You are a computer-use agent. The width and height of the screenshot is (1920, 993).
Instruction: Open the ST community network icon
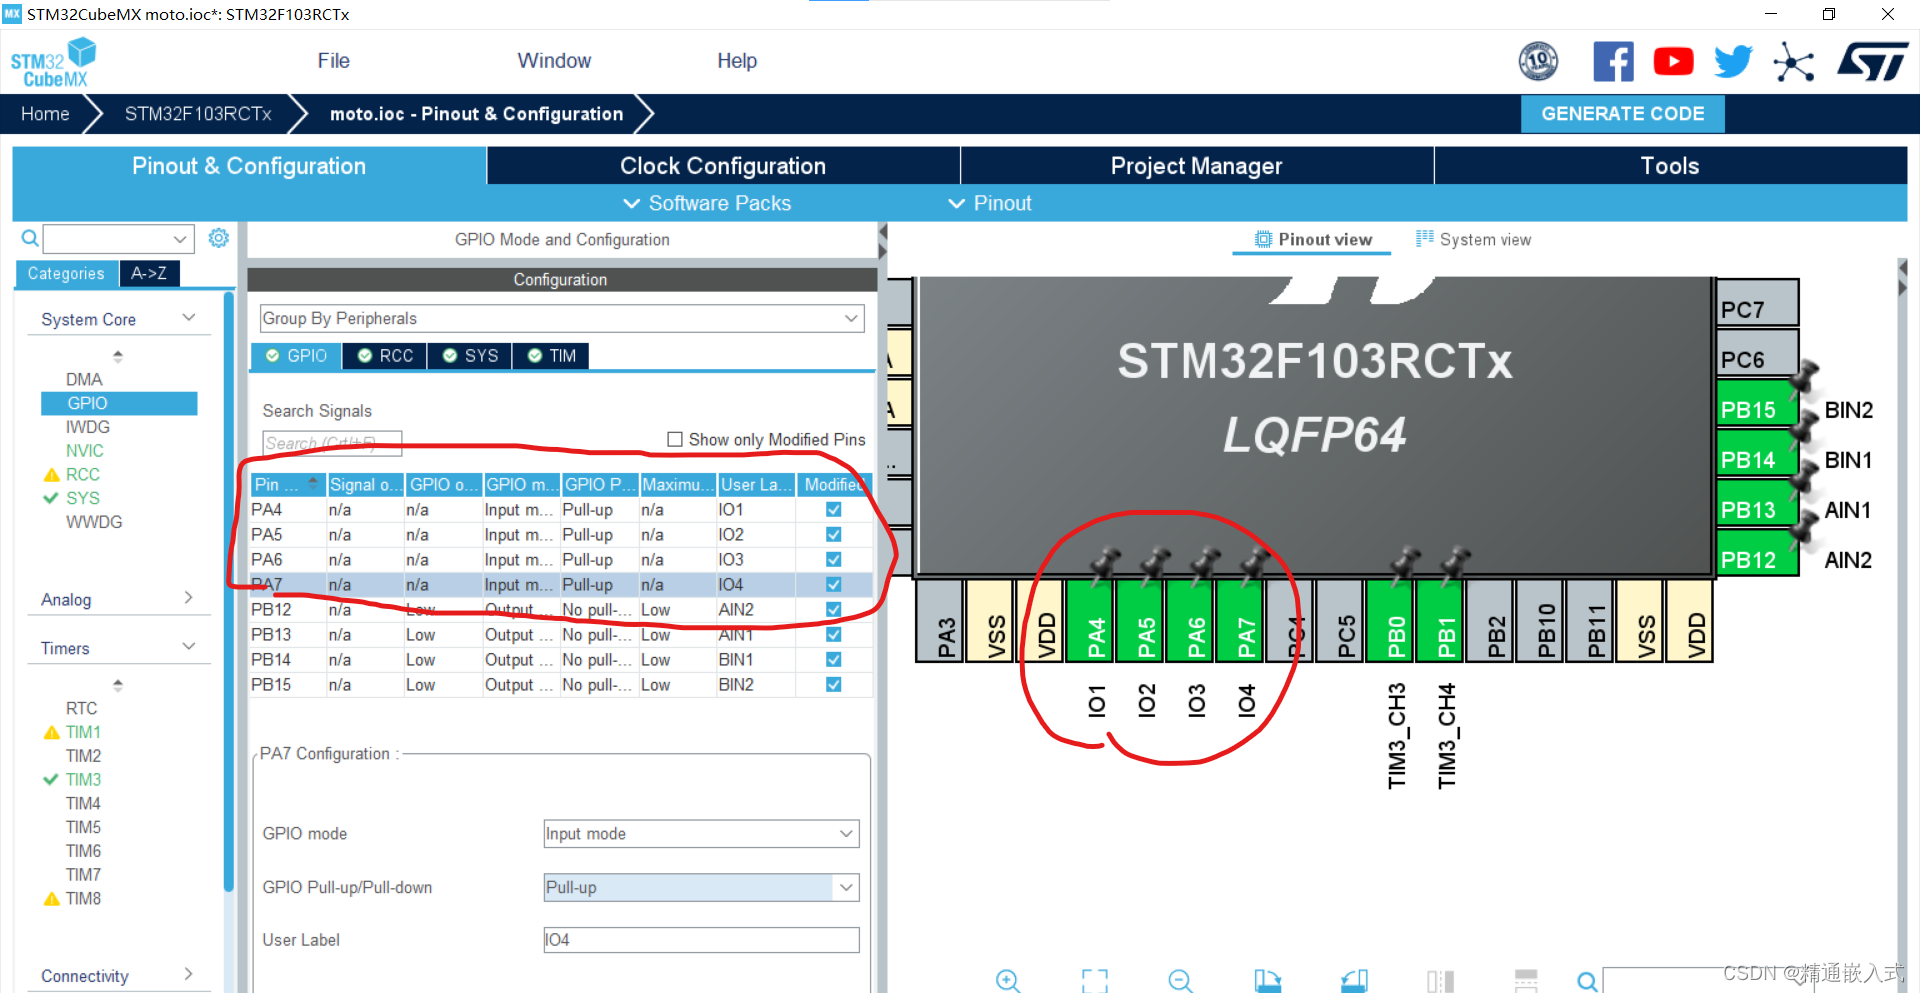click(x=1794, y=63)
